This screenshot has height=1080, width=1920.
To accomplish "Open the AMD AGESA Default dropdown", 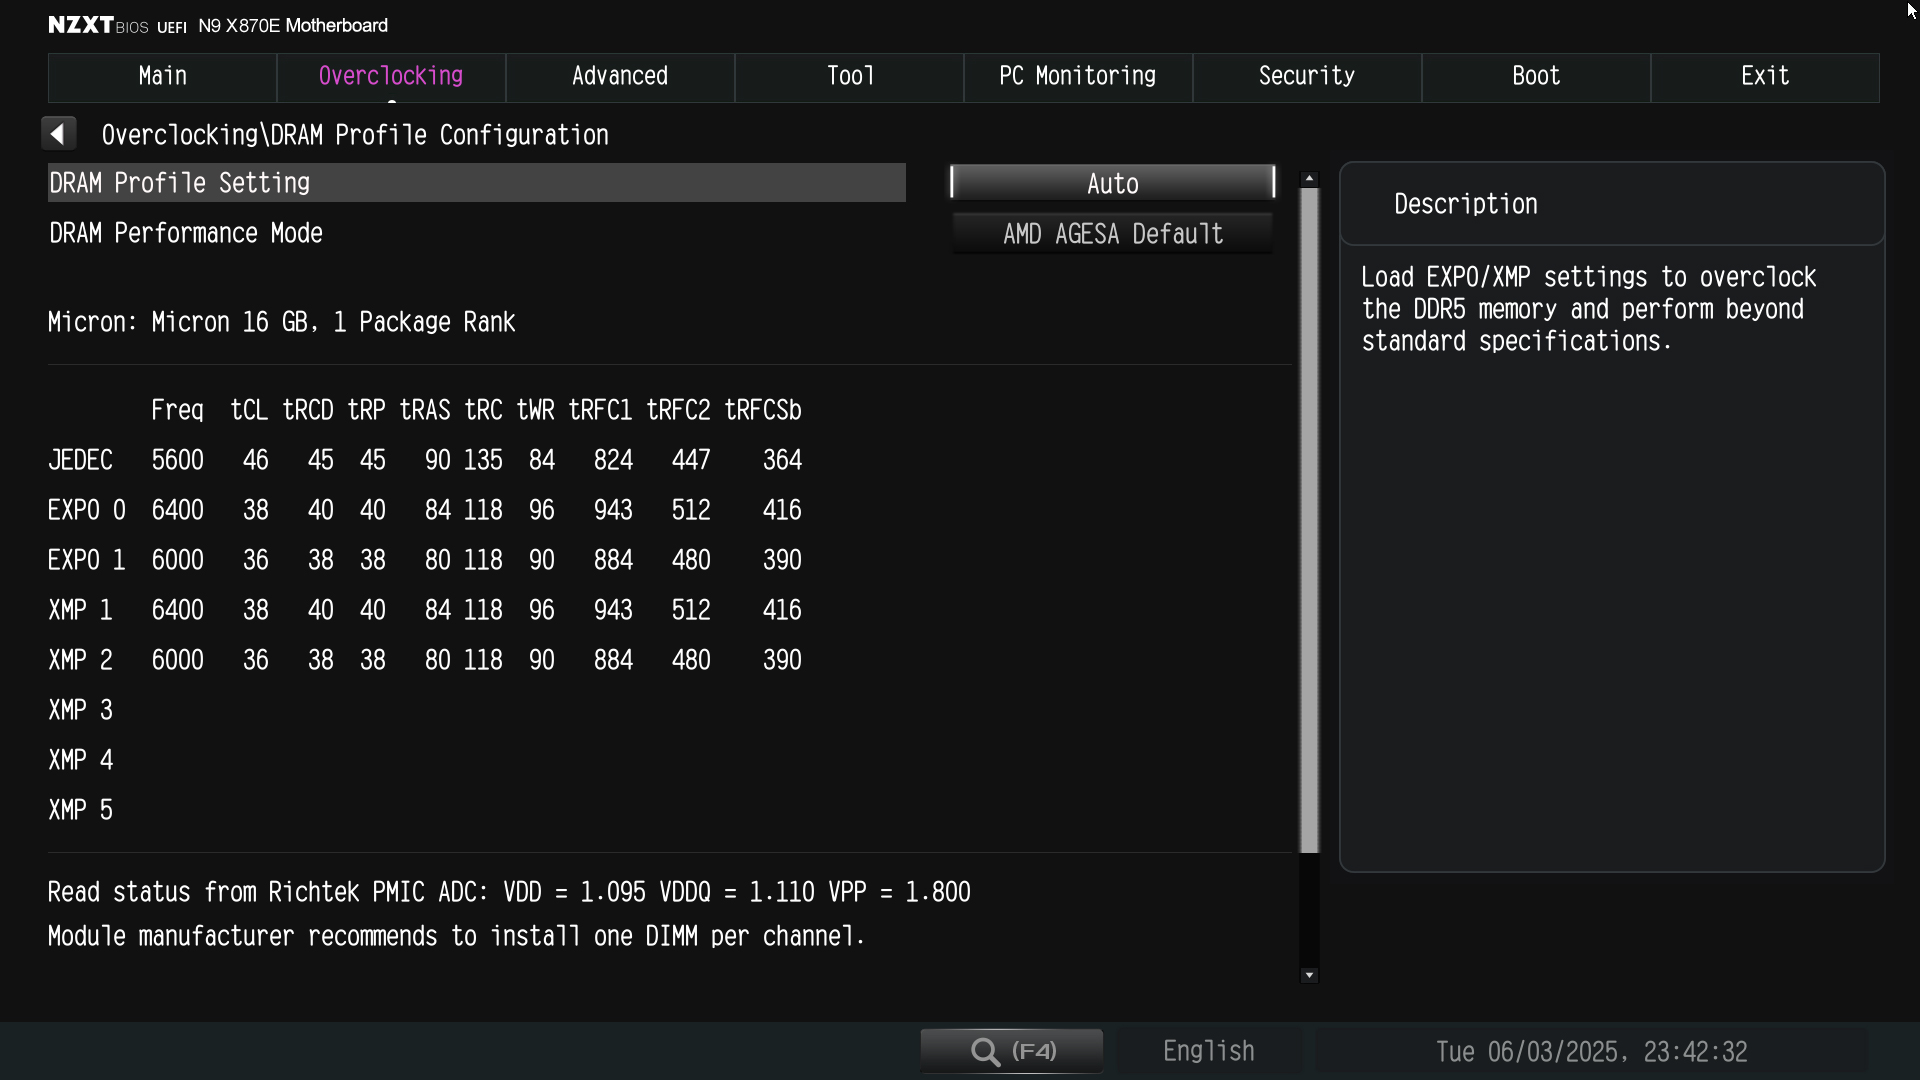I will click(x=1112, y=234).
